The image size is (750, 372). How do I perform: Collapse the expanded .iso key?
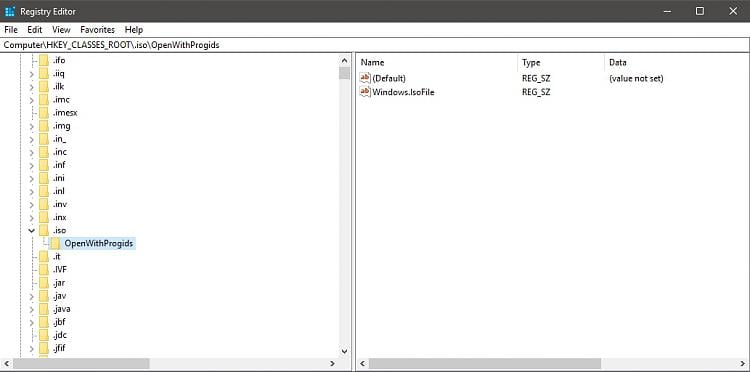tap(32, 231)
